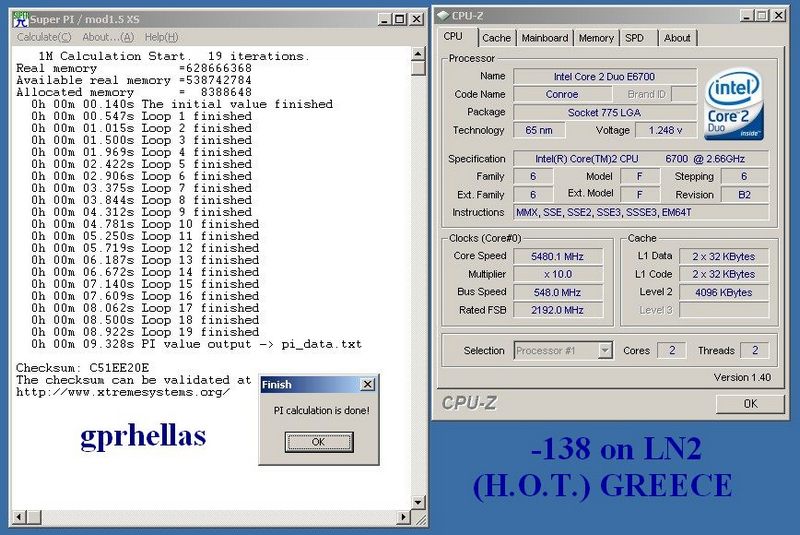The width and height of the screenshot is (800, 535).
Task: Open the Processor #1 selection dropdown
Action: pos(605,350)
